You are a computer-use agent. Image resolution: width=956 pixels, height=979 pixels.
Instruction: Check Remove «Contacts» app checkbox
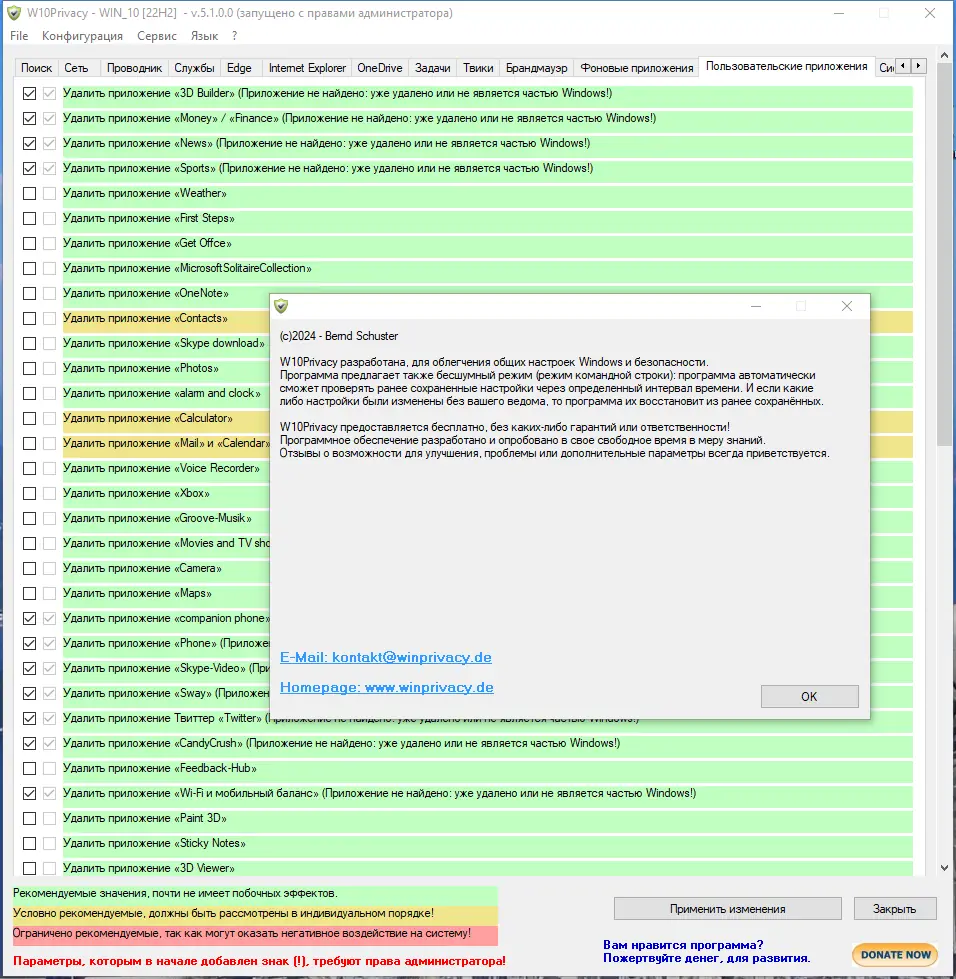29,318
